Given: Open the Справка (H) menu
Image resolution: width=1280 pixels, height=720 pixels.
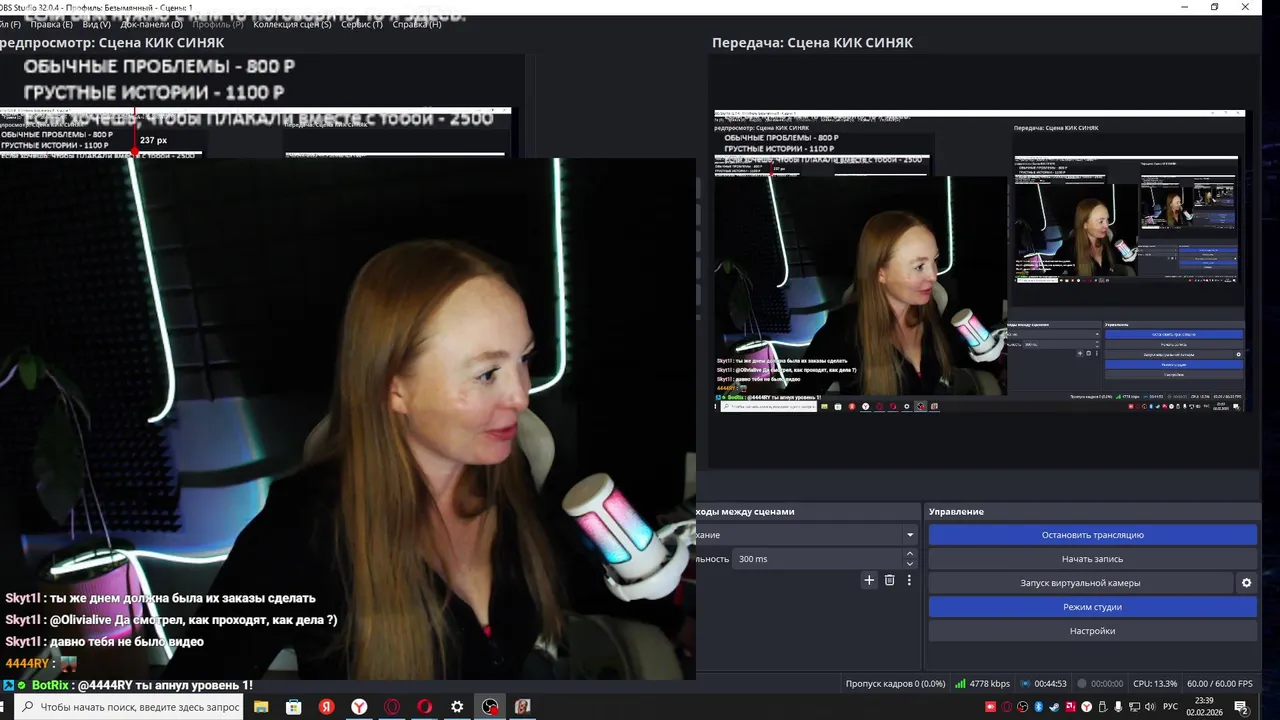Looking at the screenshot, I should point(416,24).
